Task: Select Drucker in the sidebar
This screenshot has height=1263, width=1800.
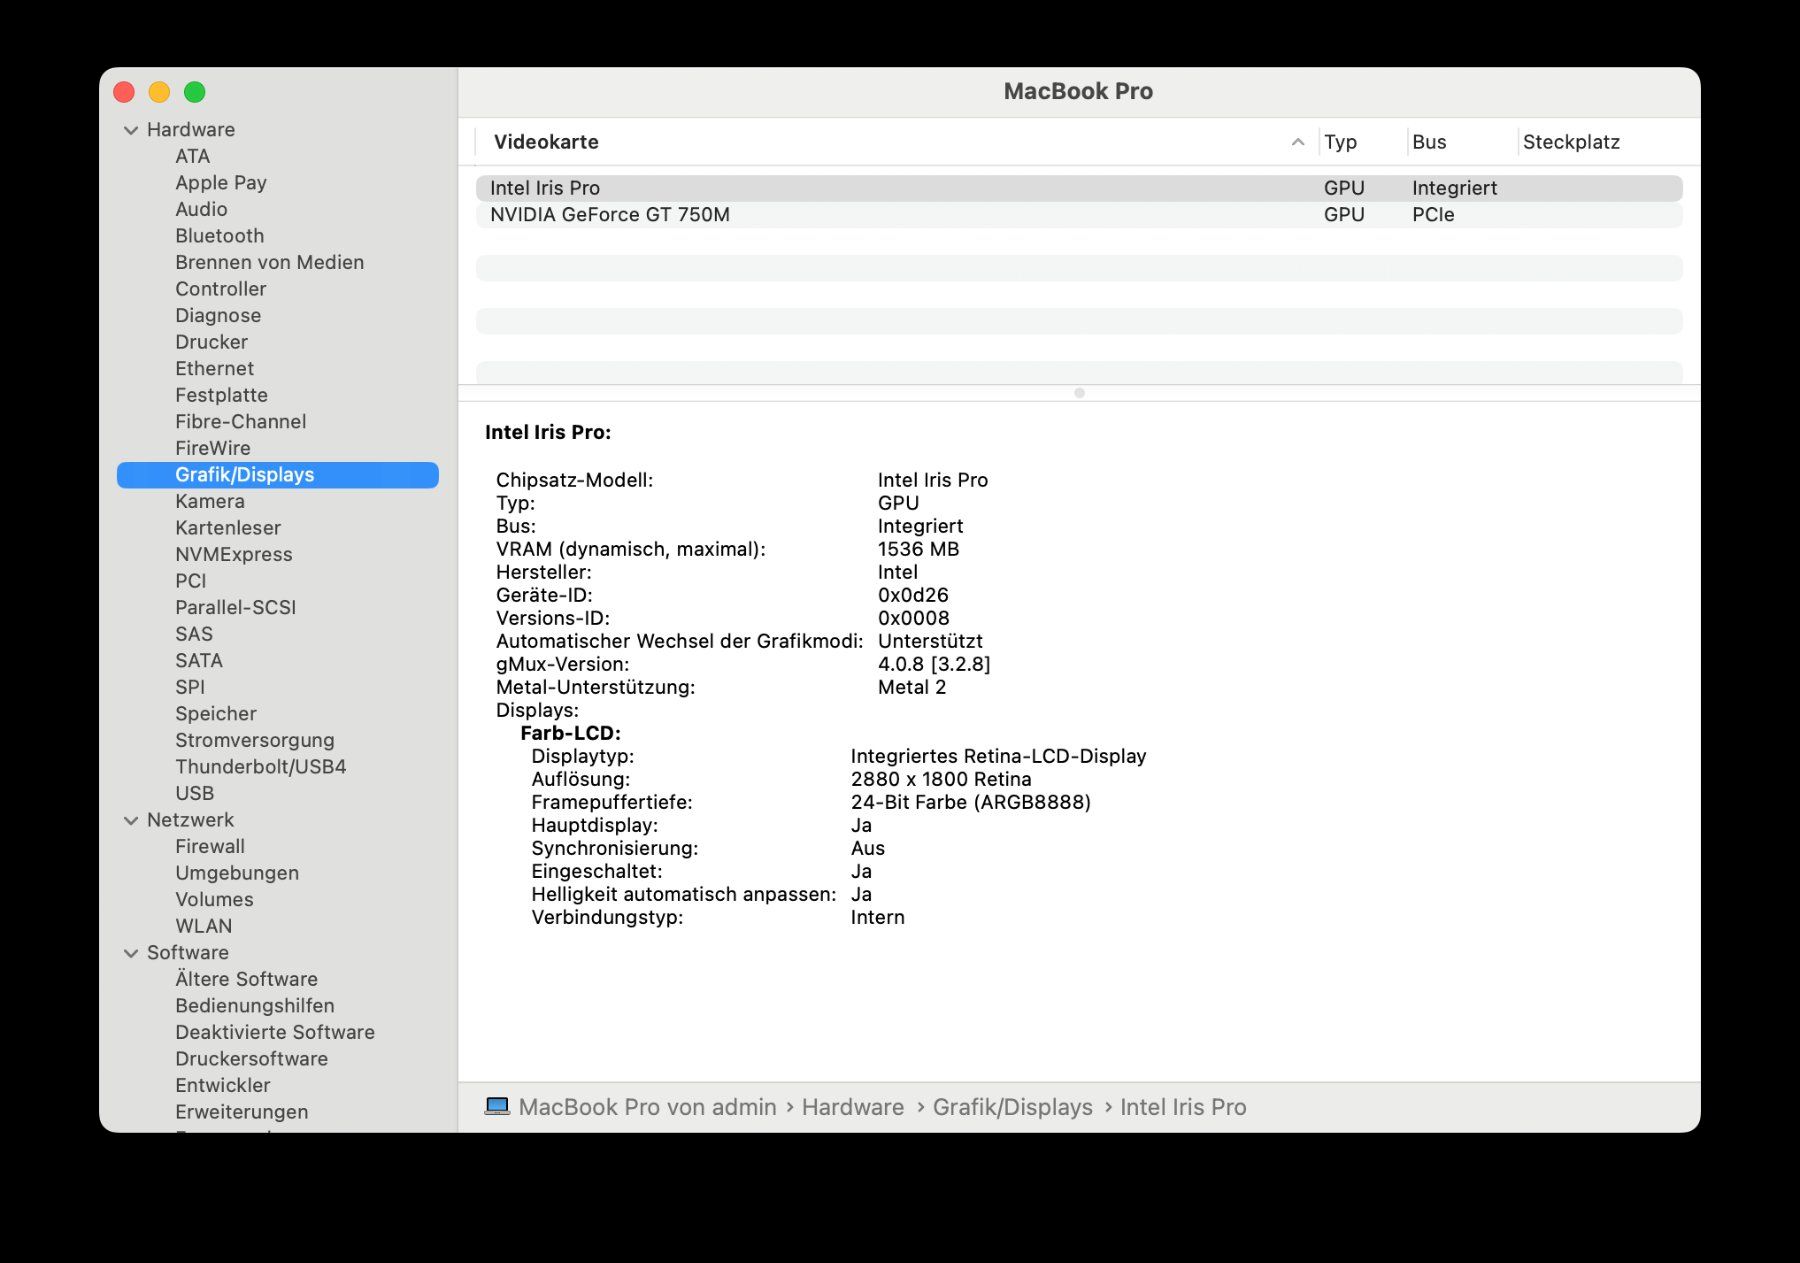Action: click(x=211, y=342)
